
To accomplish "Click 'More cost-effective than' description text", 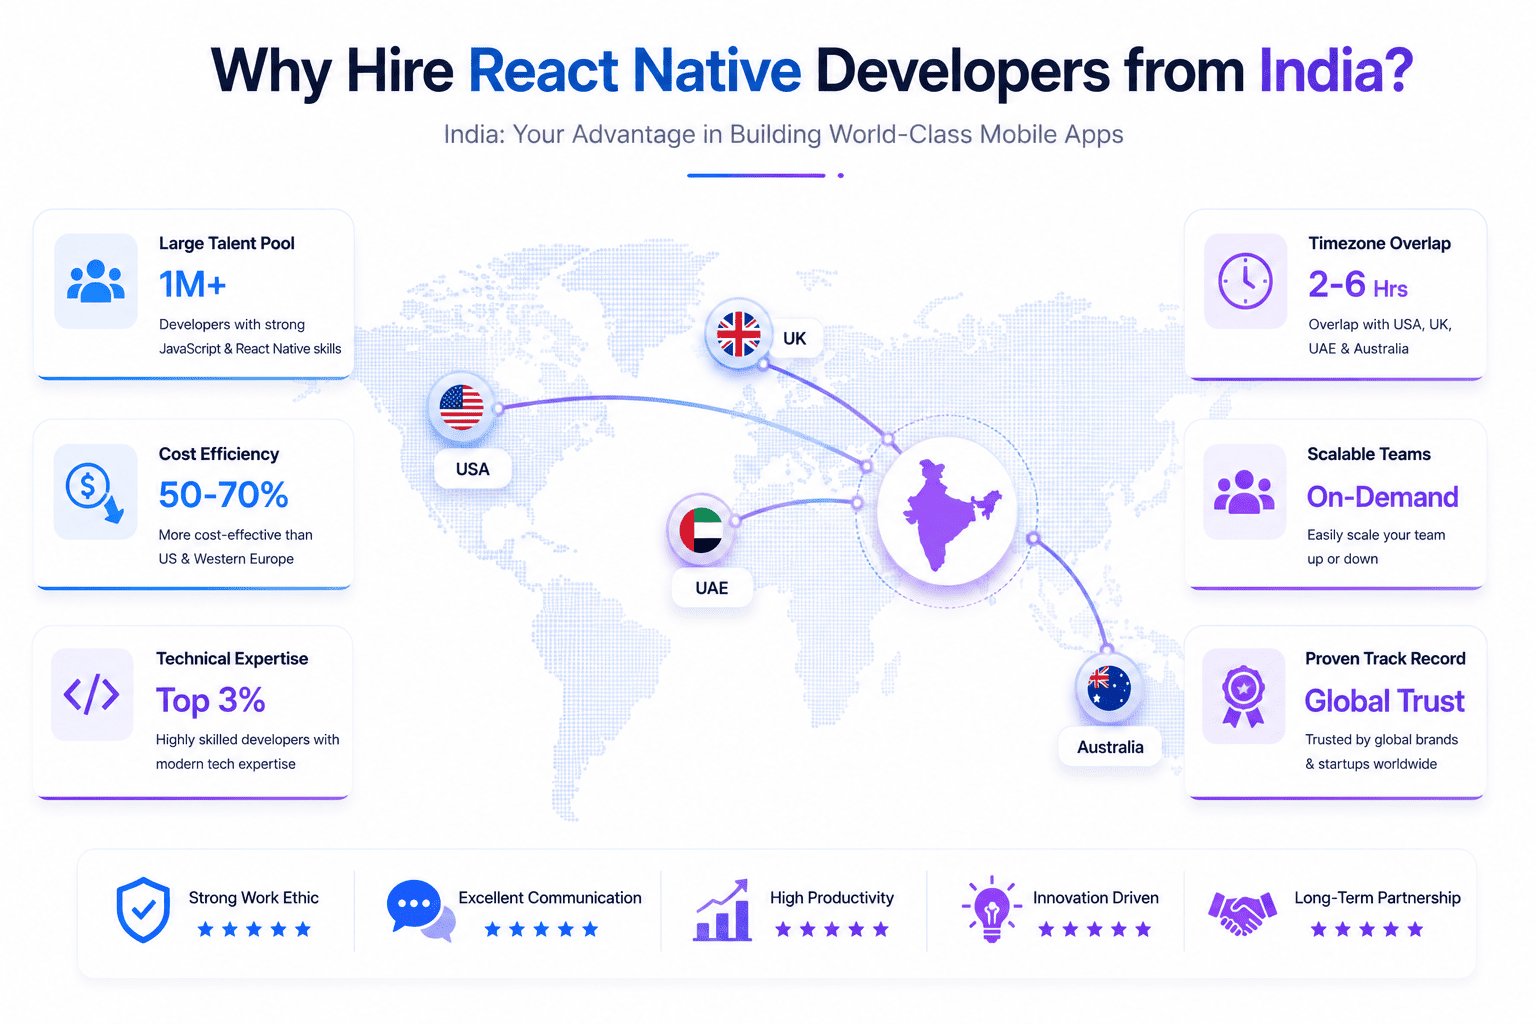I will (x=236, y=535).
